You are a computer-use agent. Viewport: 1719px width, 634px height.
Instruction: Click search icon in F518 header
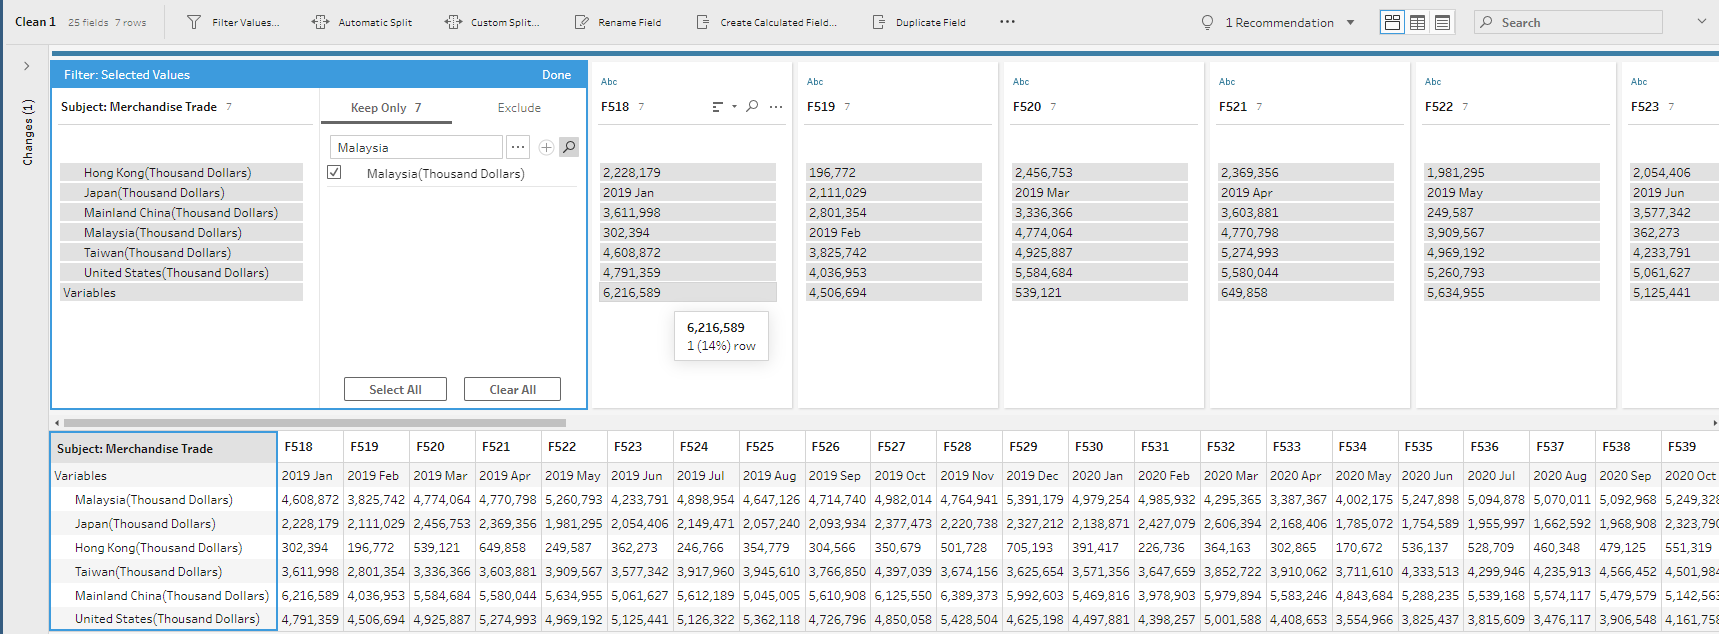(752, 106)
